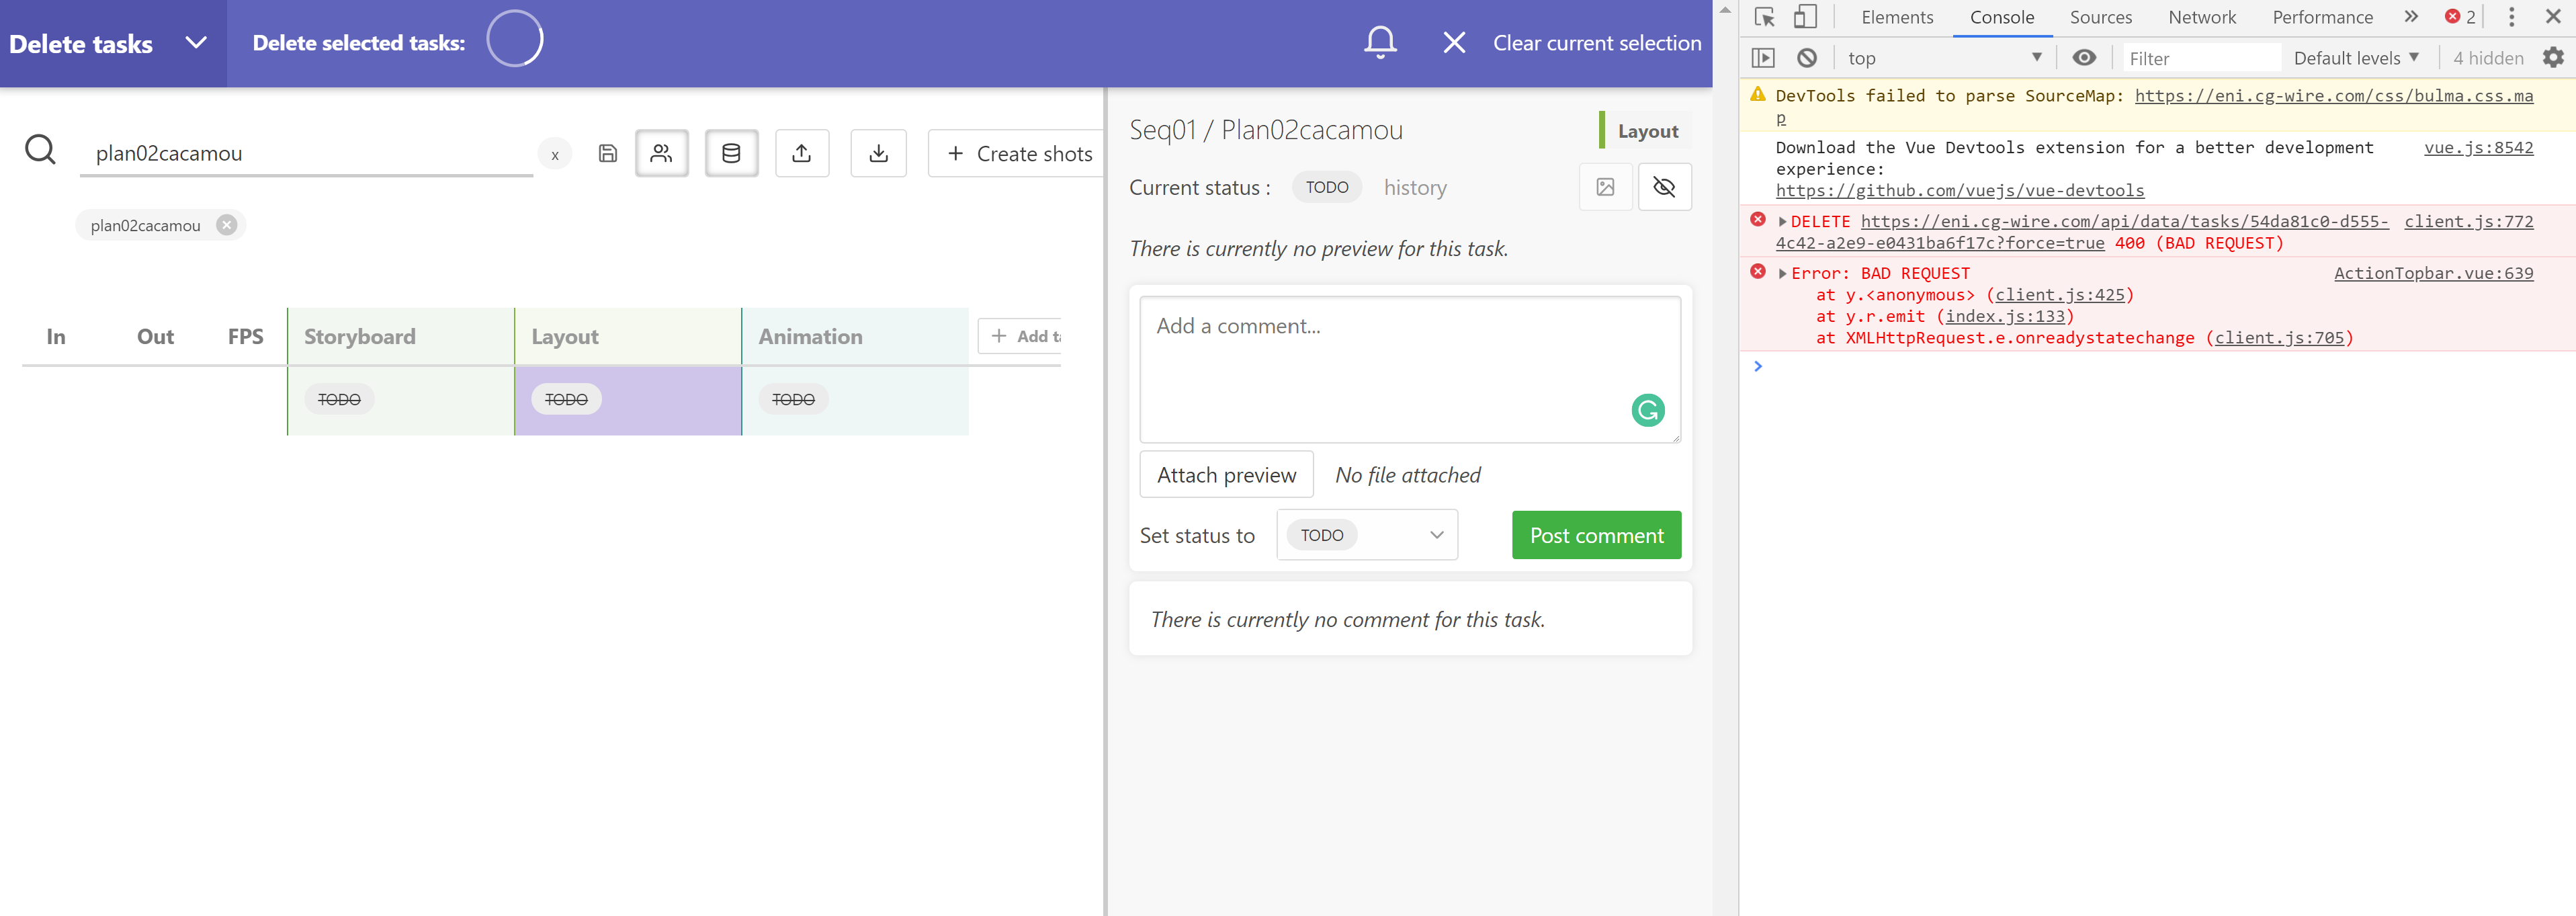Toggle the database info display button

(x=731, y=153)
